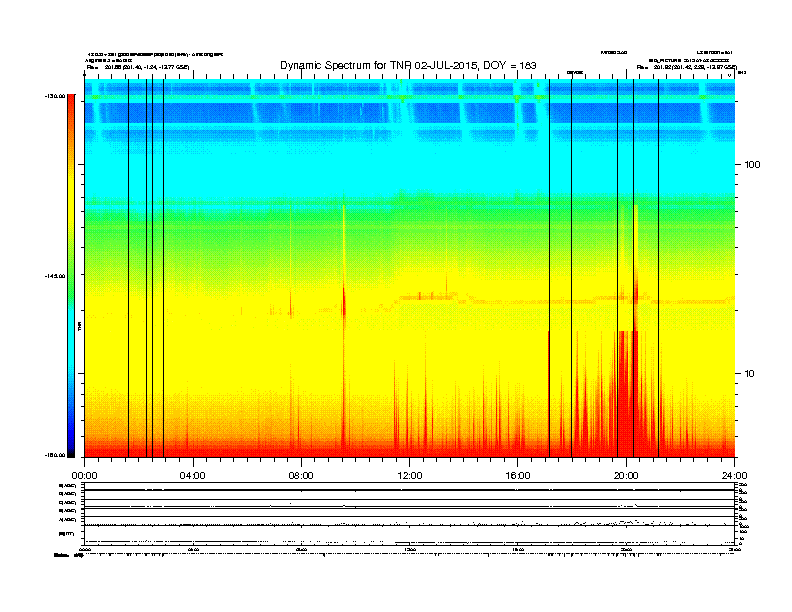The image size is (792, 612).
Task: Select the last vertical marker line, near 21:10
Action: click(x=658, y=268)
